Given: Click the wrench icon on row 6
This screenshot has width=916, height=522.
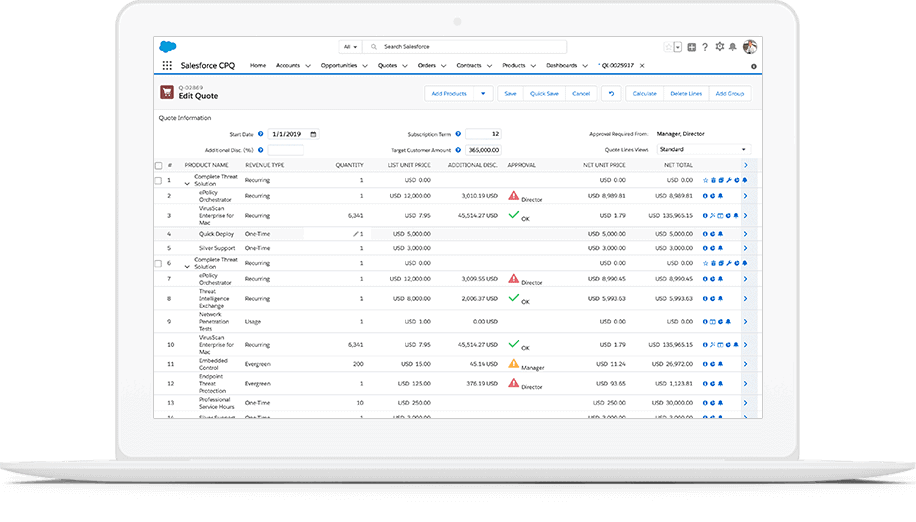Looking at the screenshot, I should click(728, 263).
